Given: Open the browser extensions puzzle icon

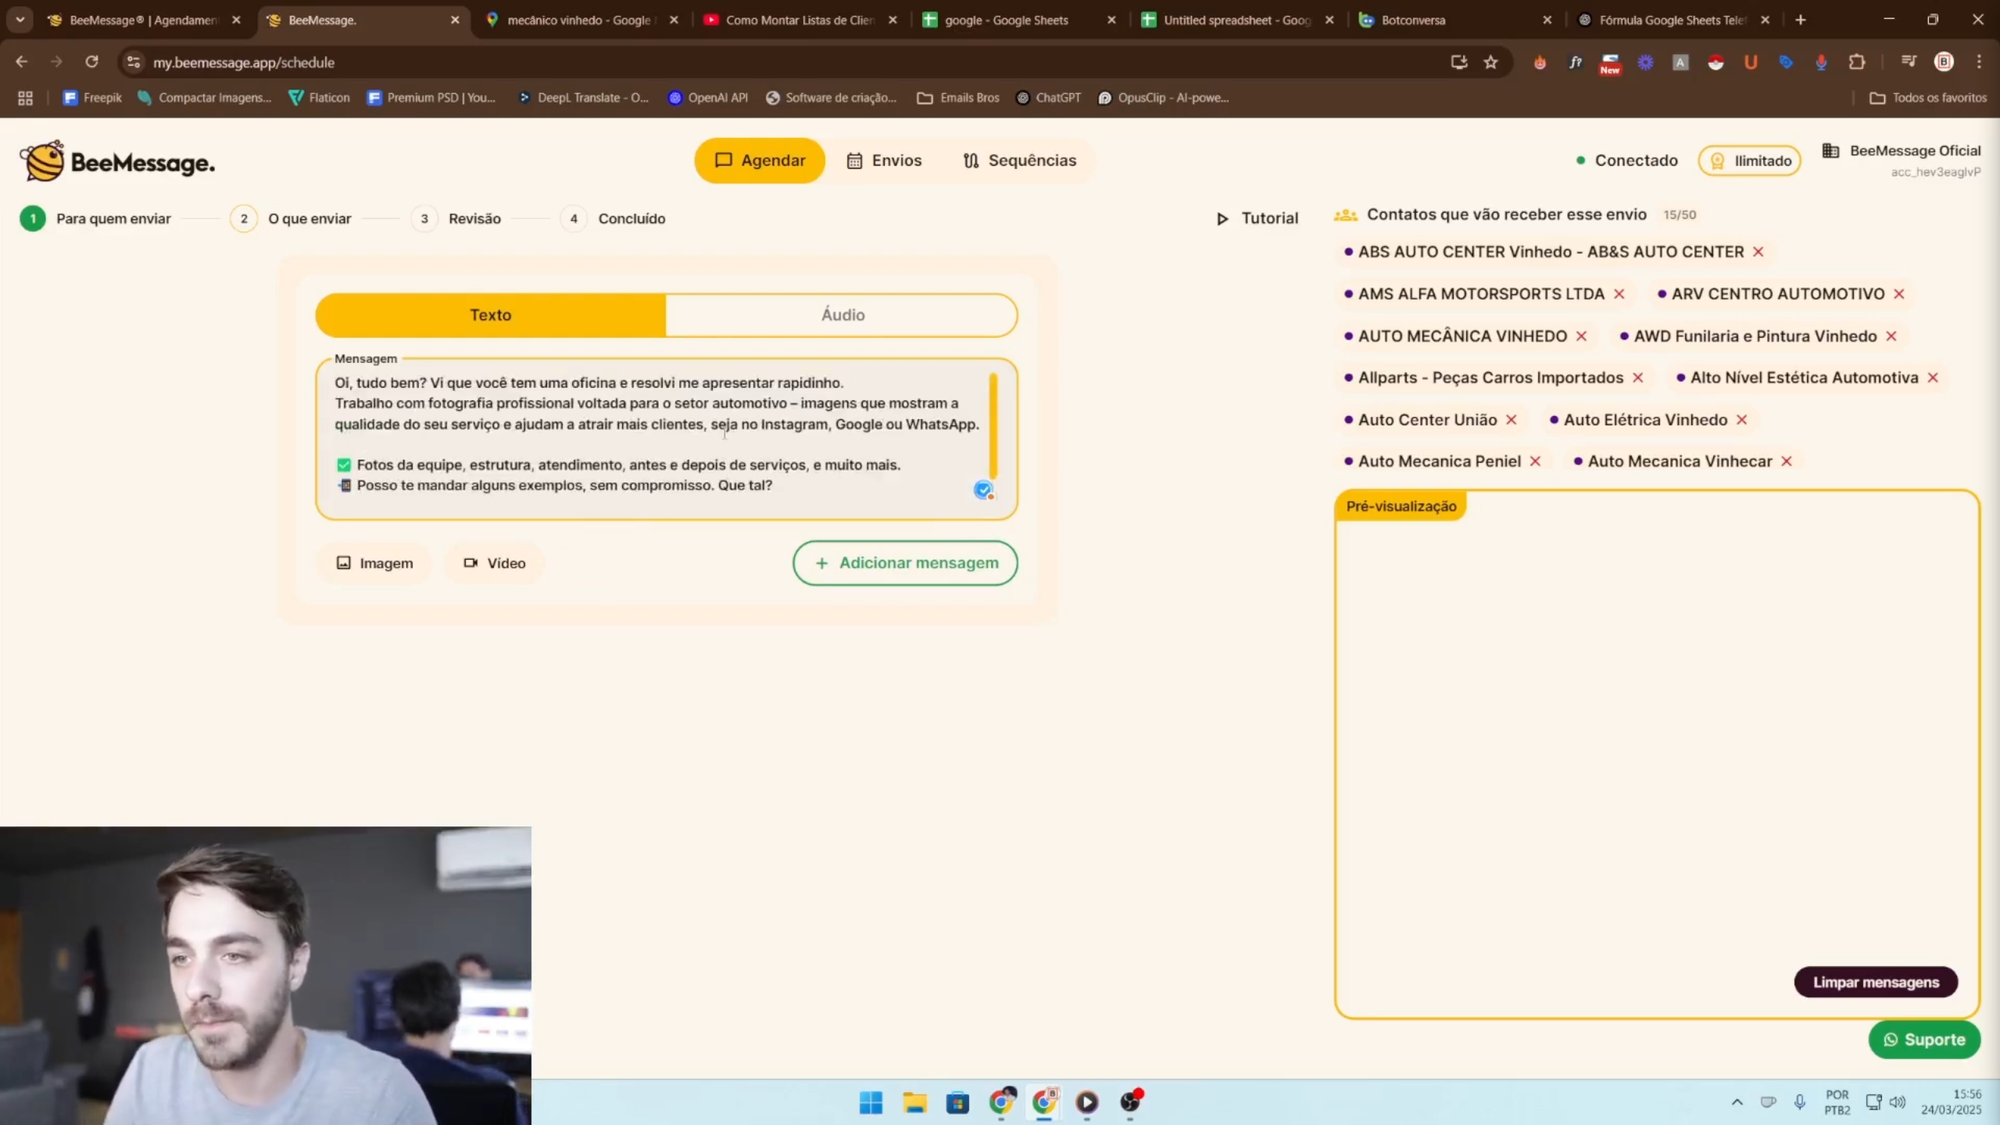Looking at the screenshot, I should (x=1857, y=62).
